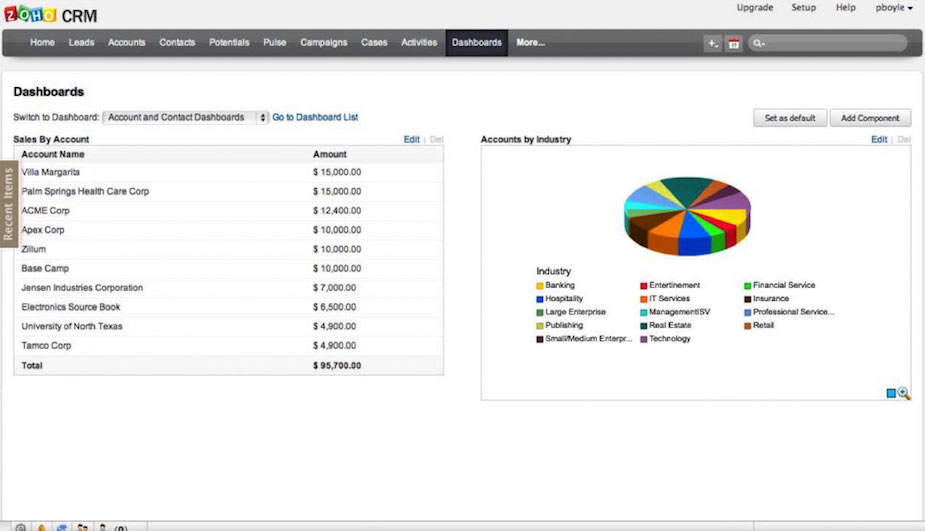The image size is (925, 531).
Task: Click the Base Camp account name
Action: coord(45,268)
